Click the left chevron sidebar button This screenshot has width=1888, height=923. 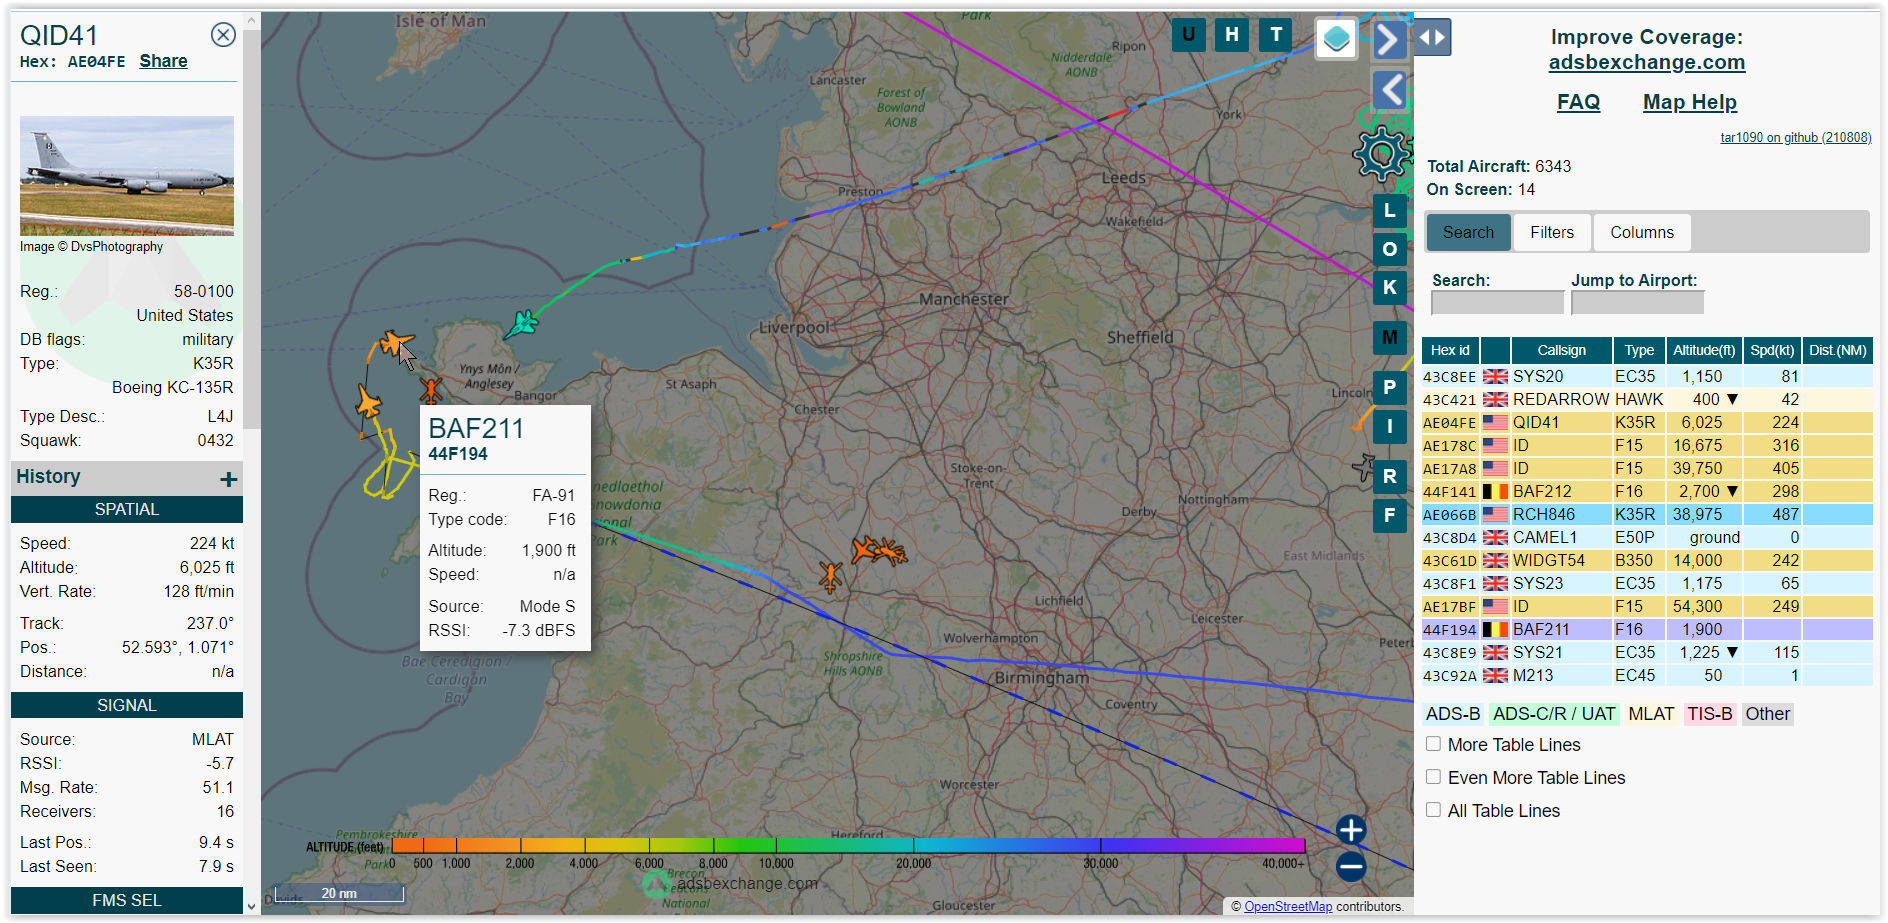pos(1390,90)
